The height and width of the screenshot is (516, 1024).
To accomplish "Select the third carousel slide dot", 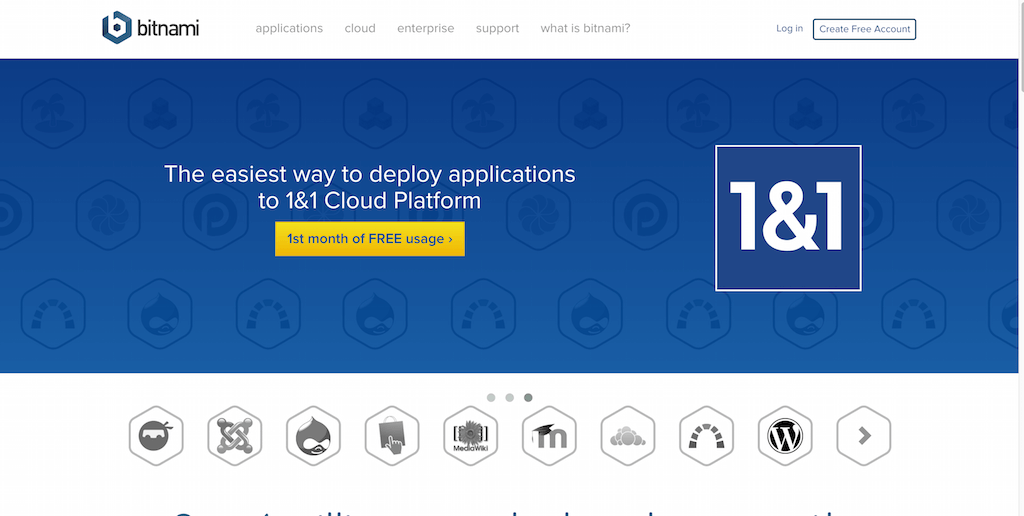I will point(528,397).
